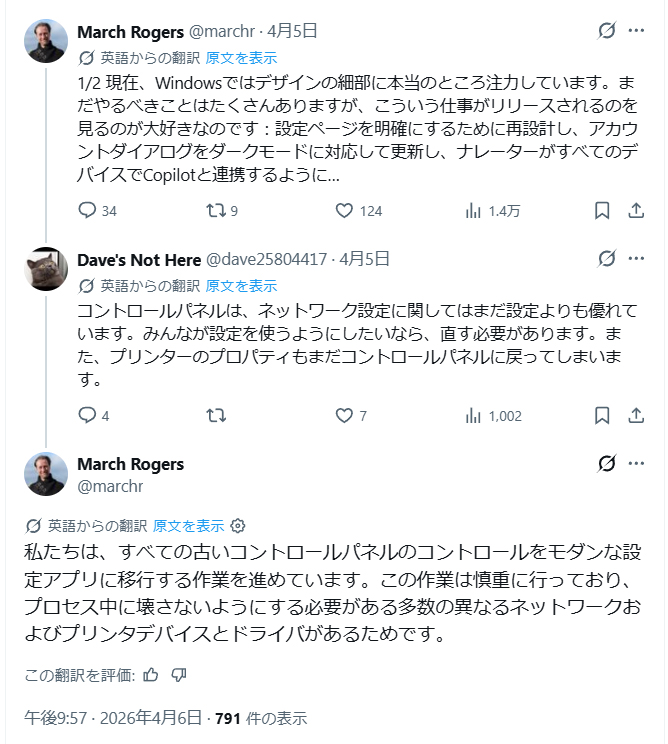
Task: Open Dave's Not Here cat avatar
Action: click(x=46, y=268)
